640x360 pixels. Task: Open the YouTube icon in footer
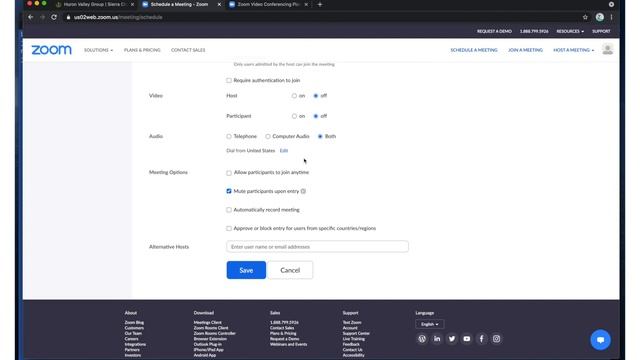pyautogui.click(x=467, y=339)
